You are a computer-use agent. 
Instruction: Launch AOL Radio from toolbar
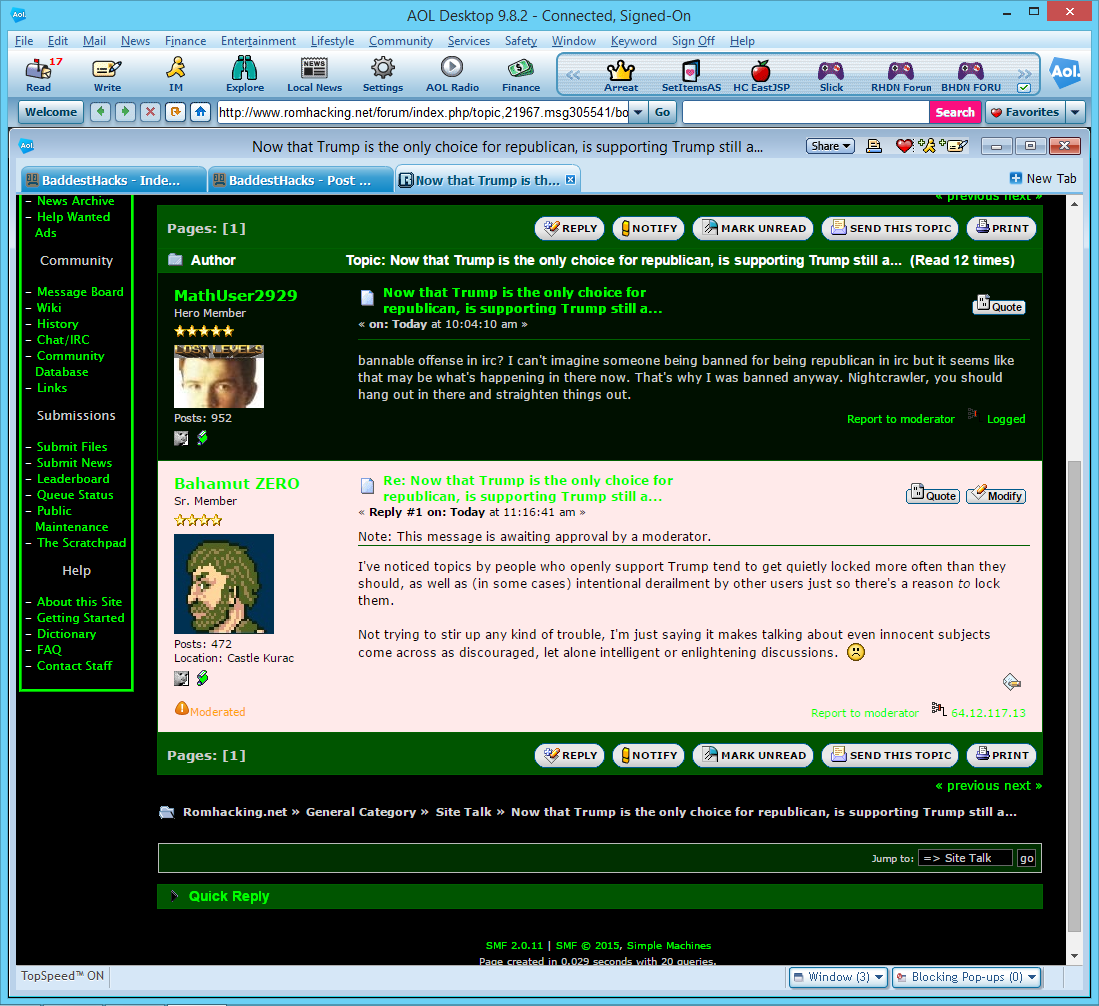tap(452, 74)
